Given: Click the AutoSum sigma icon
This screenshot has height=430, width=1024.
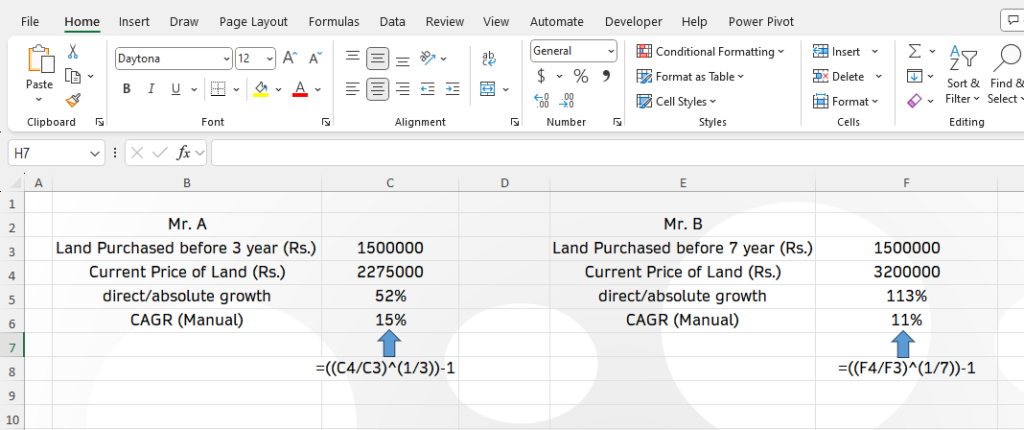Looking at the screenshot, I should coord(914,51).
